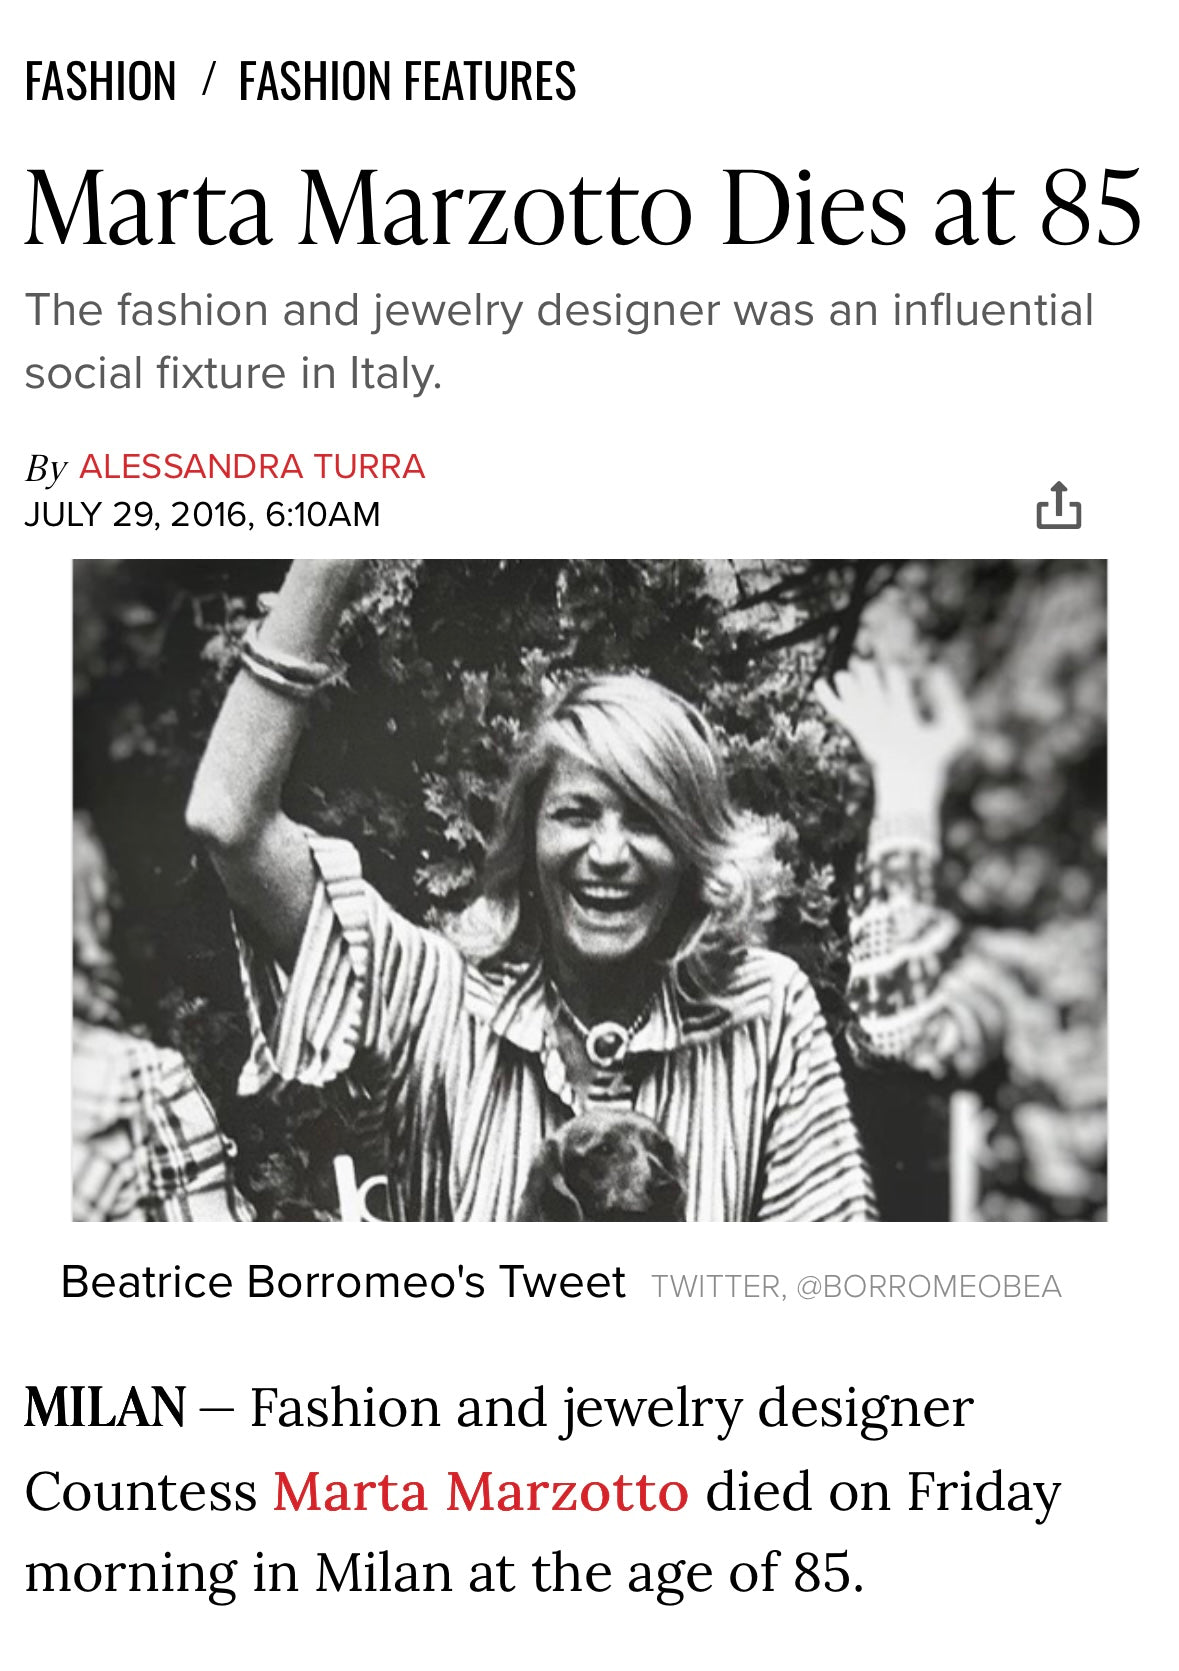1179x1671 pixels.
Task: Click the subheading about influential social fixture
Action: coord(559,341)
